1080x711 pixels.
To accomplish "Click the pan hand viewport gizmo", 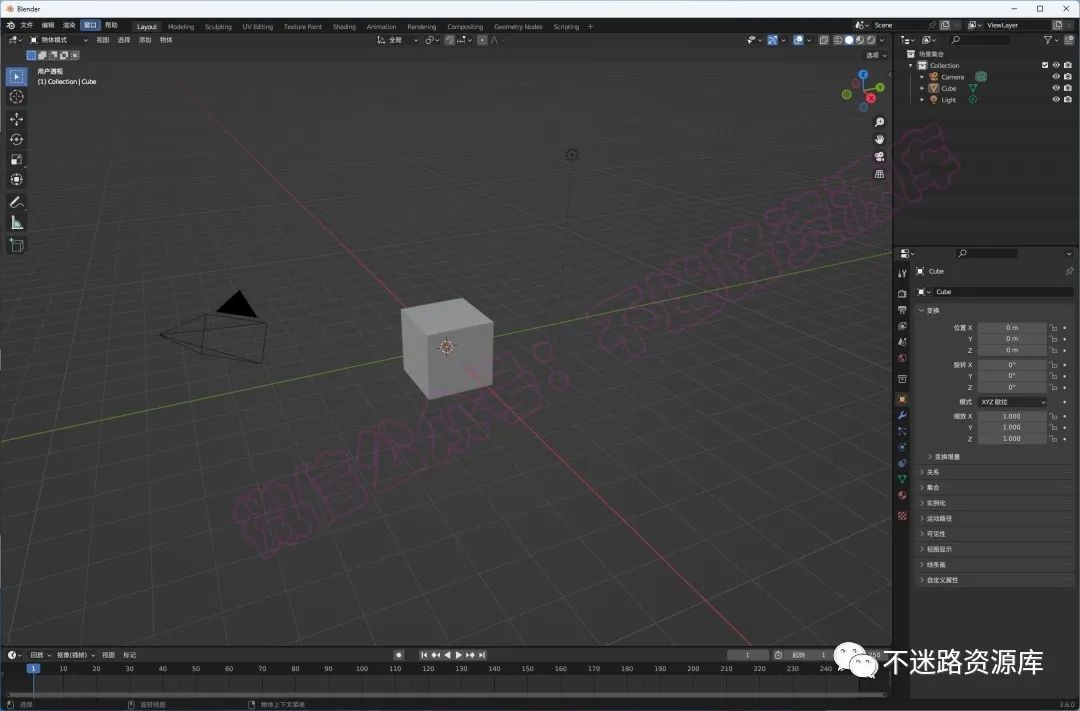I will click(880, 139).
